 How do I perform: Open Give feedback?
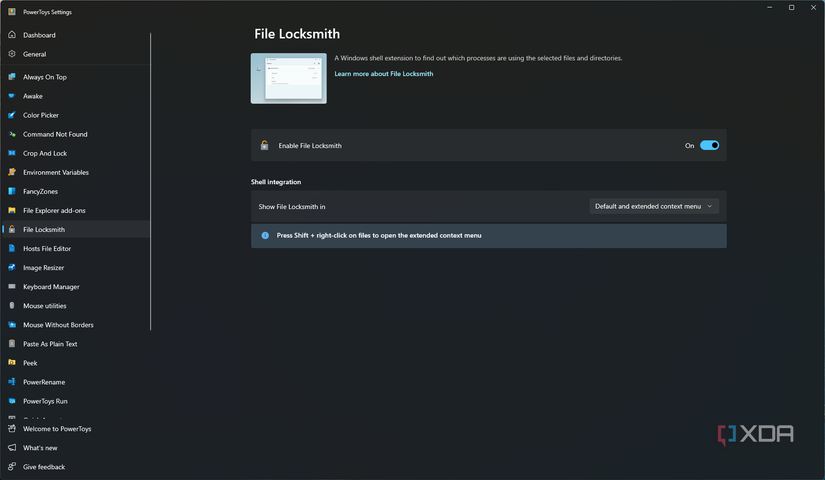click(76, 466)
